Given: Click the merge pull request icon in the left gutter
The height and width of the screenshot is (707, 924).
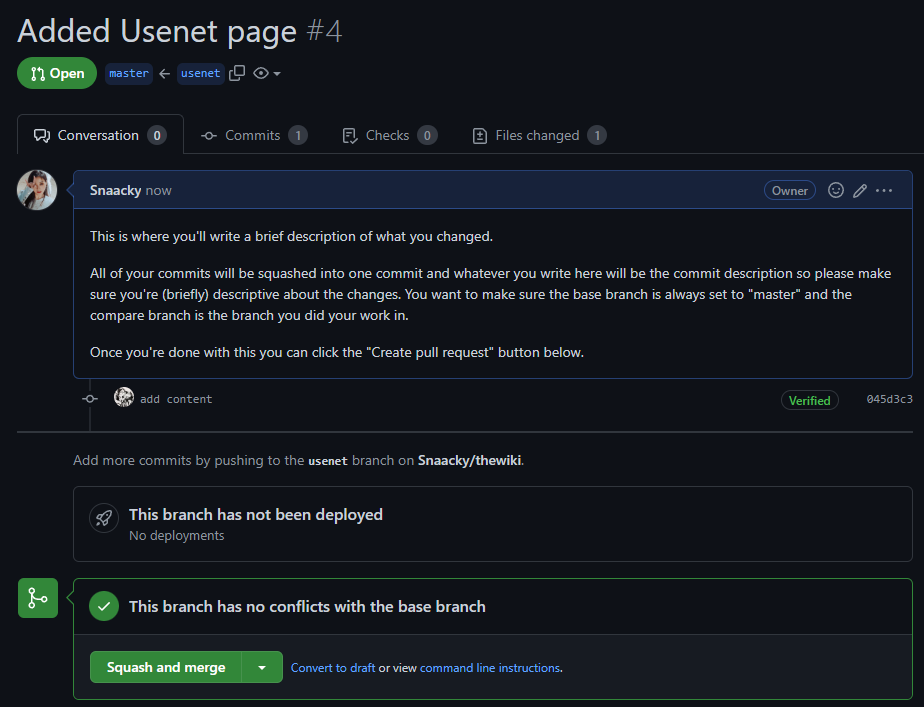Looking at the screenshot, I should pyautogui.click(x=37, y=597).
